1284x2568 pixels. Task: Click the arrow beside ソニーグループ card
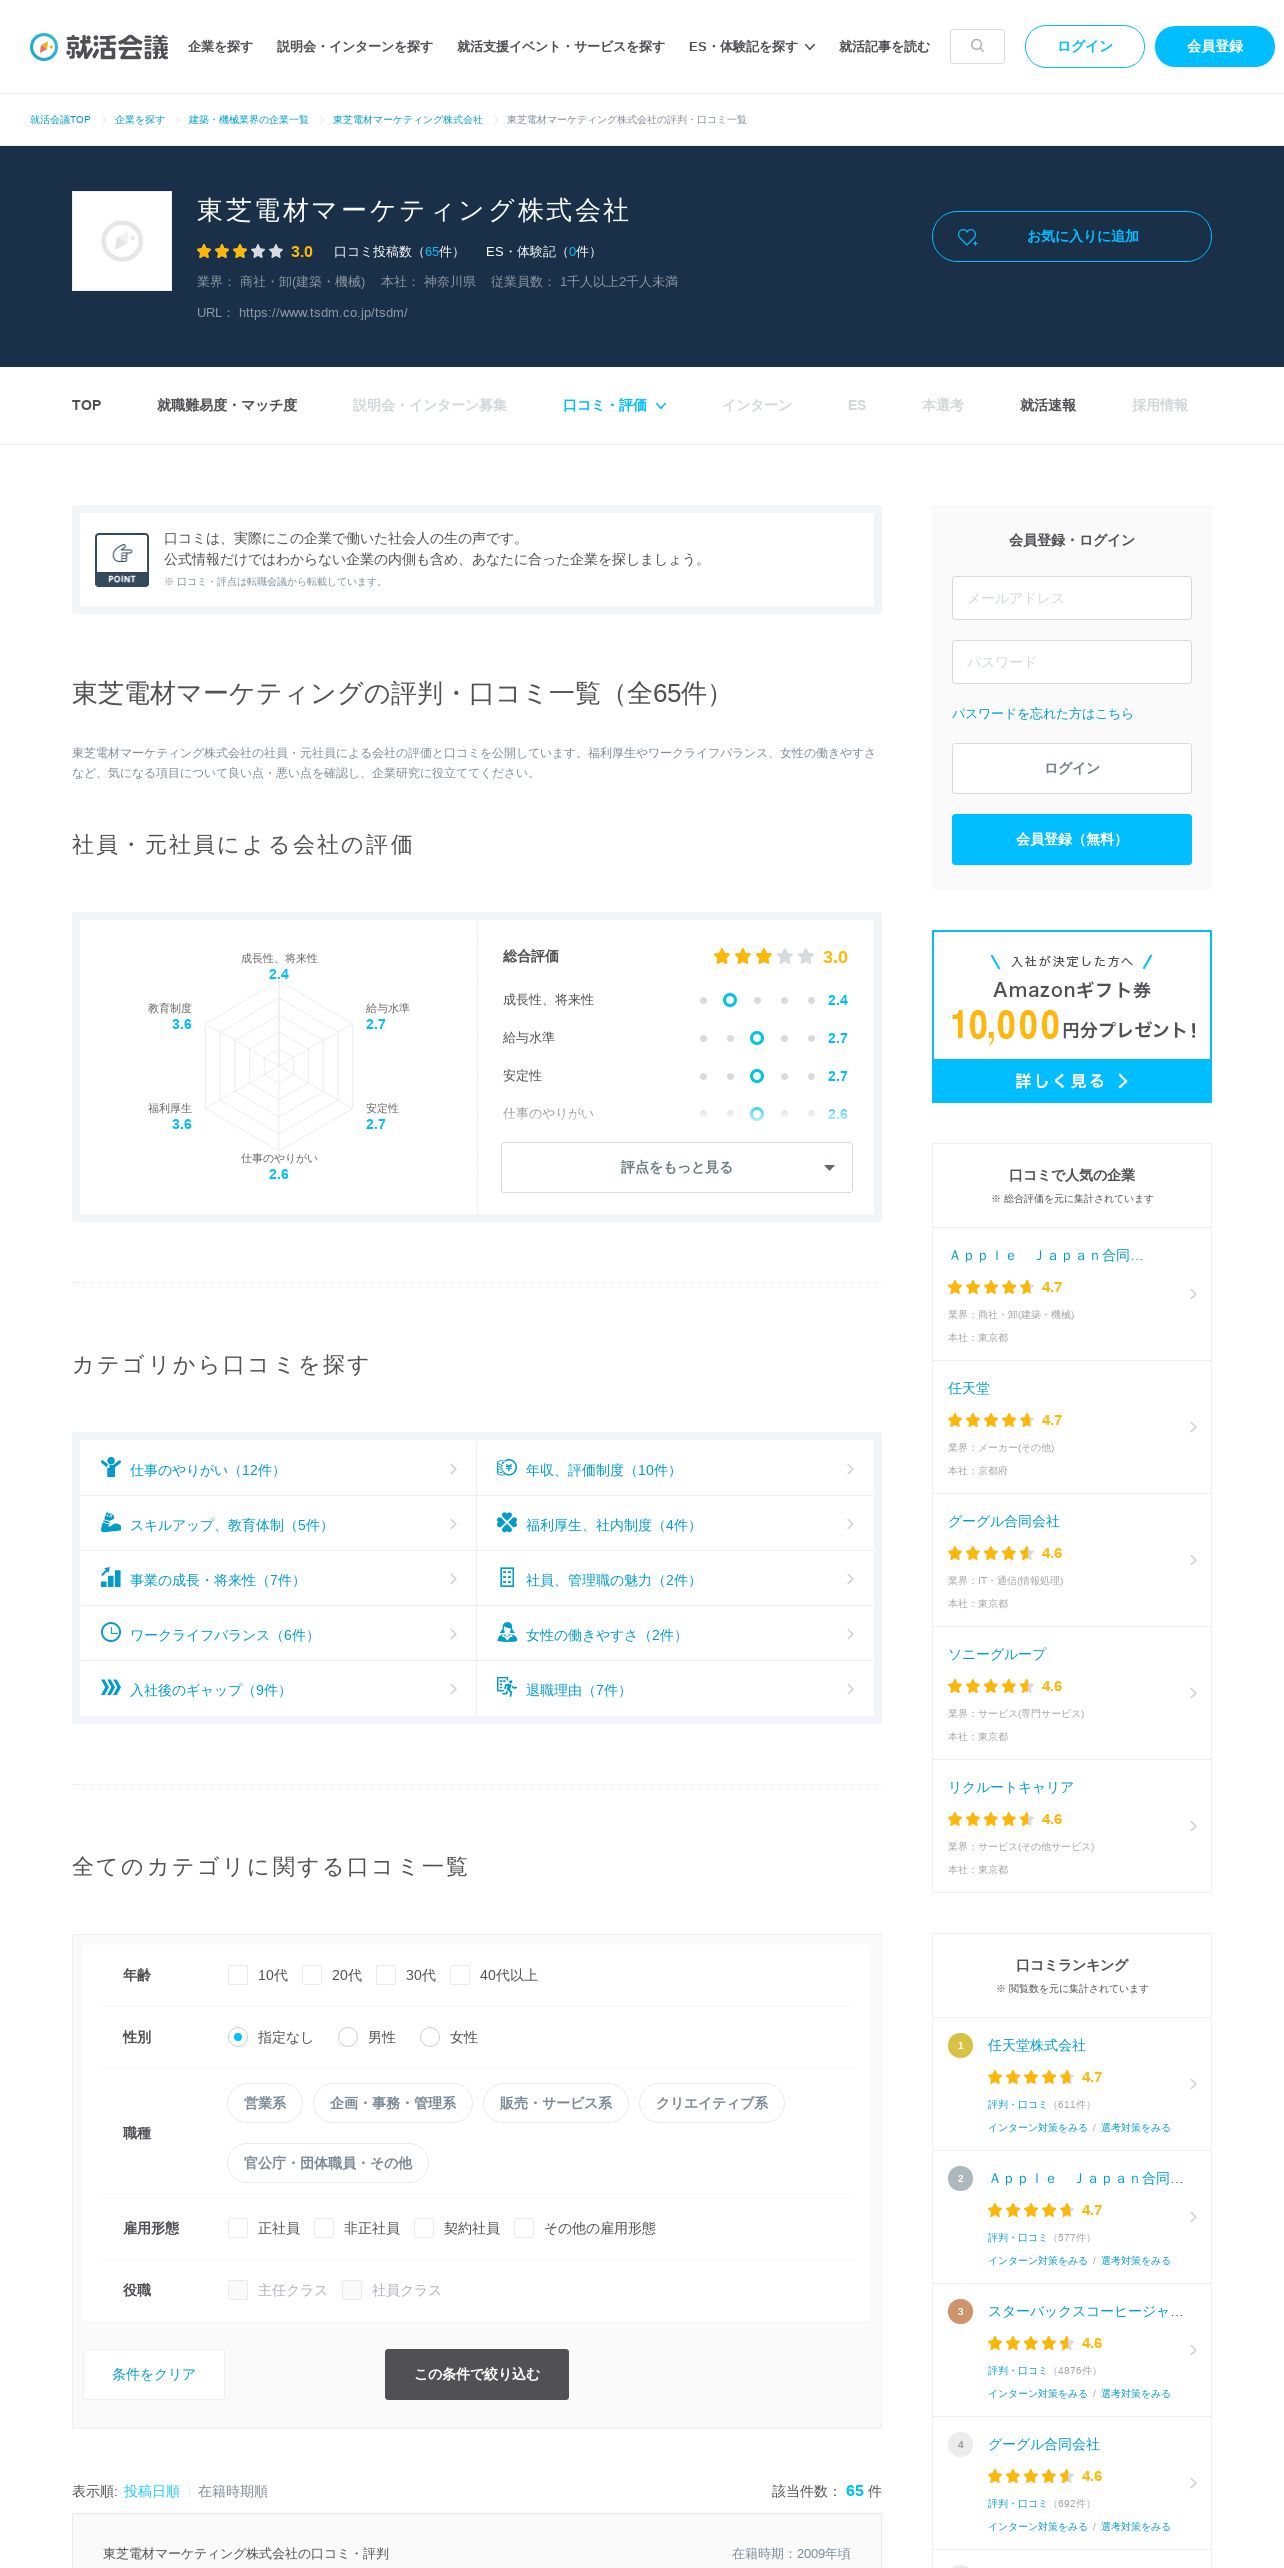[x=1193, y=1693]
